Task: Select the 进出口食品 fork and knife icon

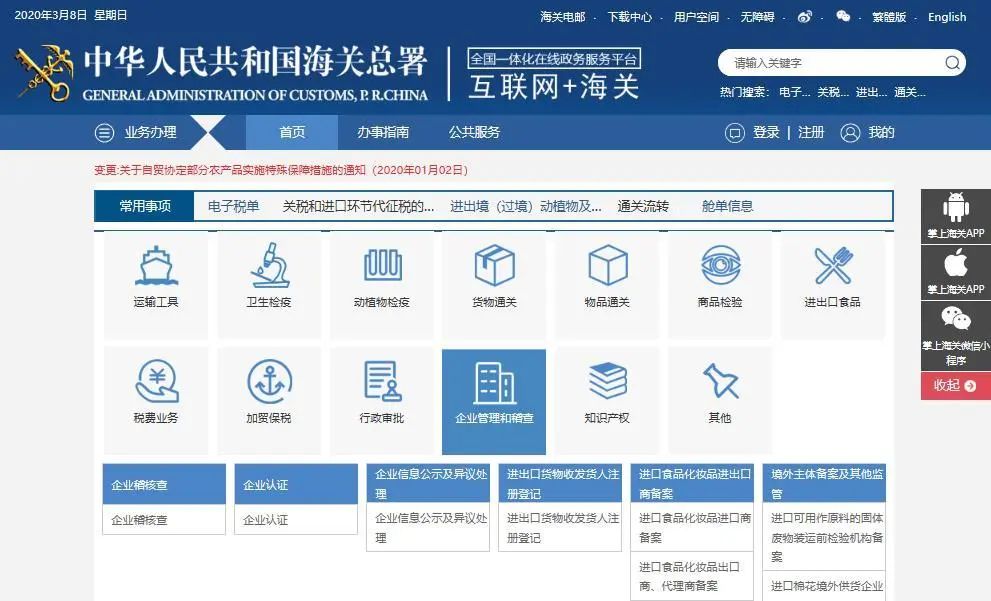Action: click(833, 265)
